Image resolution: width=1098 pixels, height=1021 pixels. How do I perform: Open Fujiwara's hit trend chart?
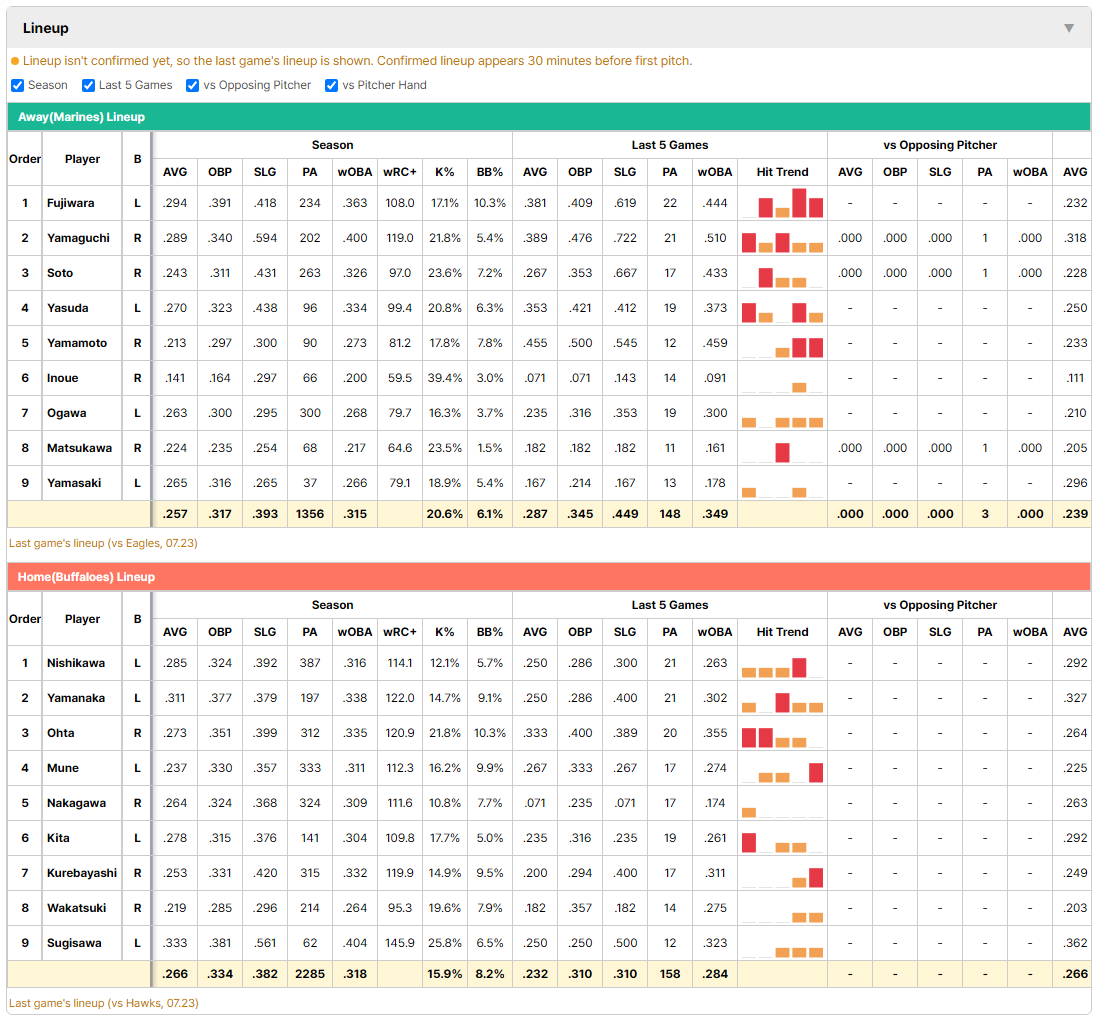click(782, 203)
